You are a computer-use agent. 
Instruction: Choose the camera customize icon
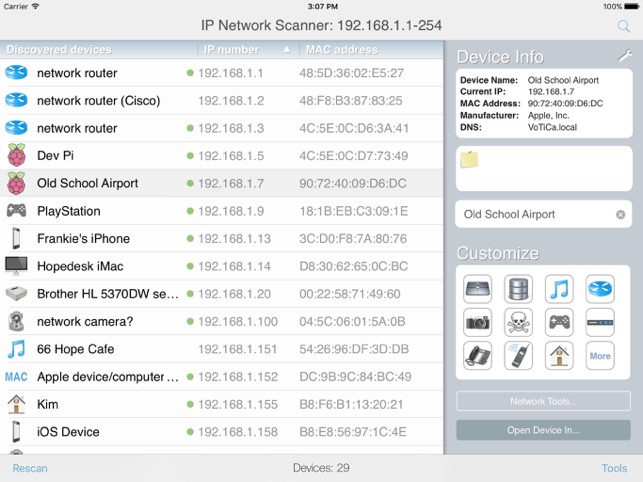[x=477, y=322]
